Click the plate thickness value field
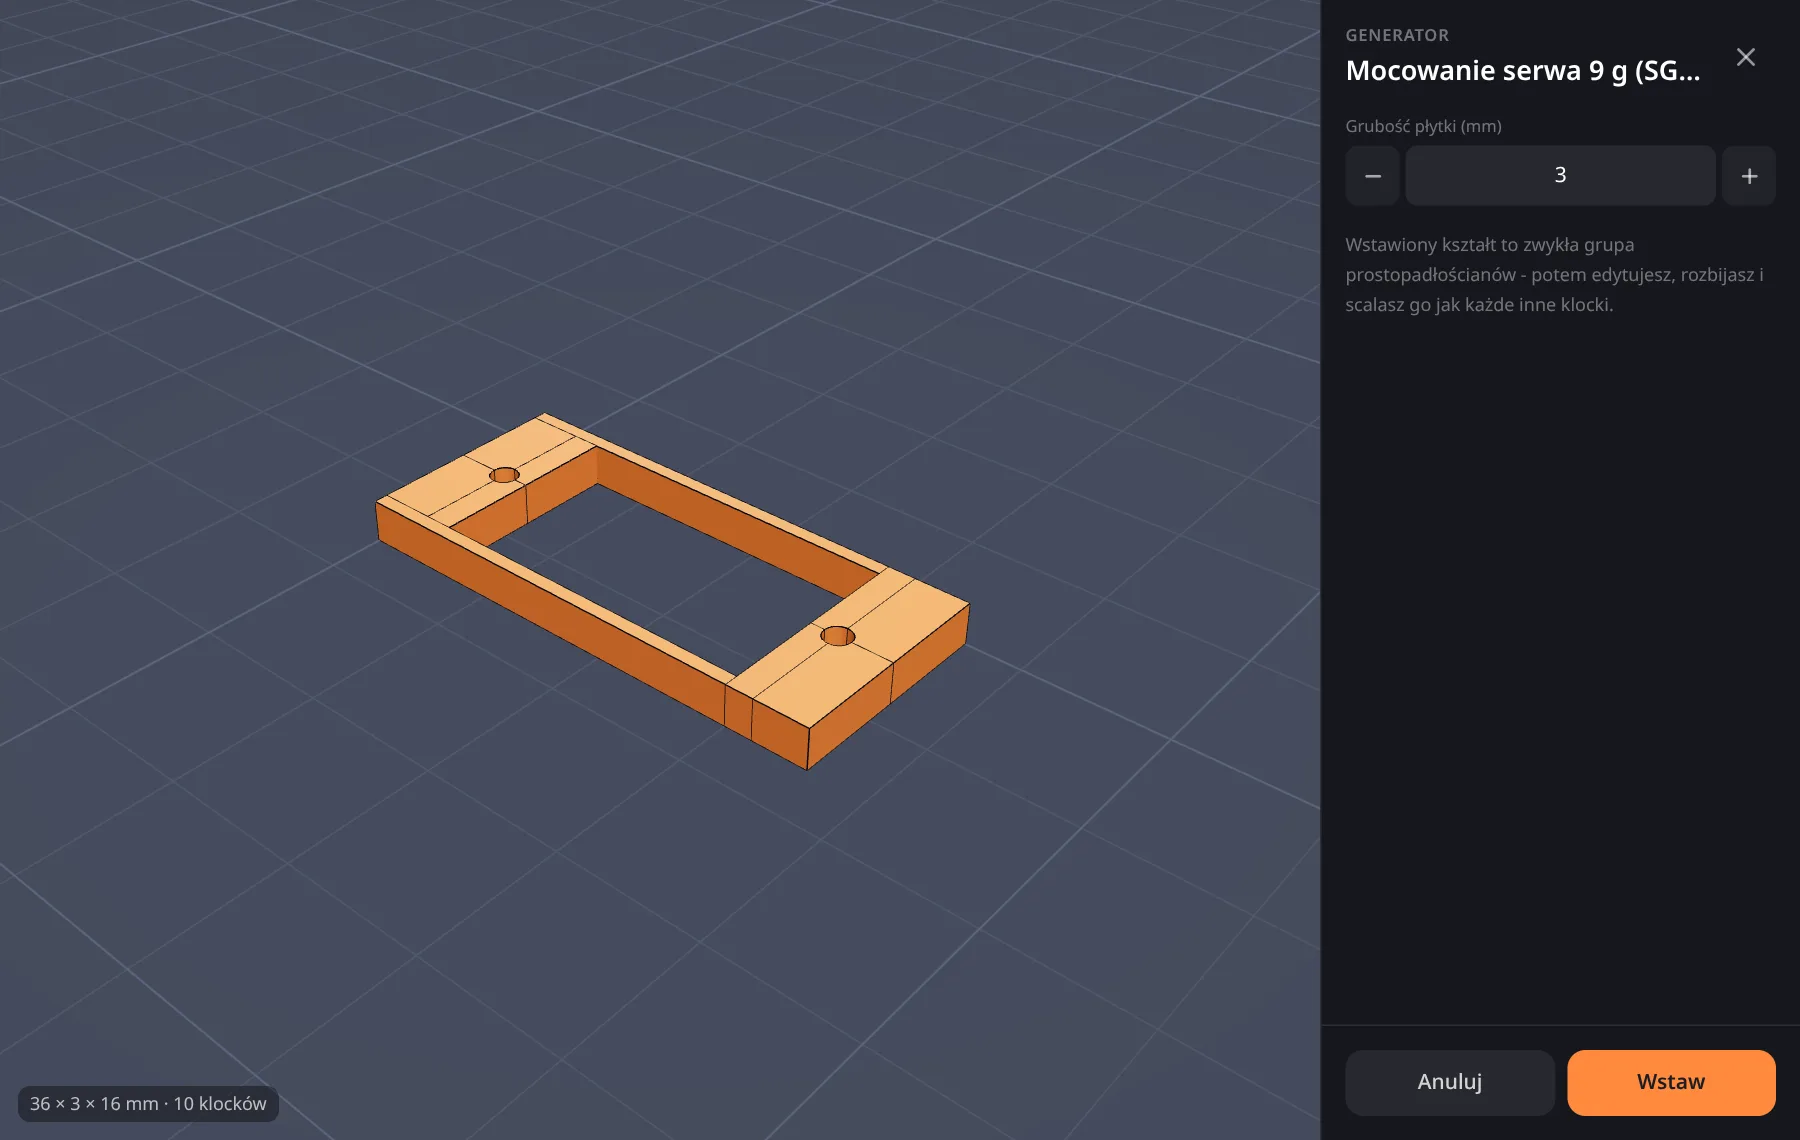 pos(1560,176)
